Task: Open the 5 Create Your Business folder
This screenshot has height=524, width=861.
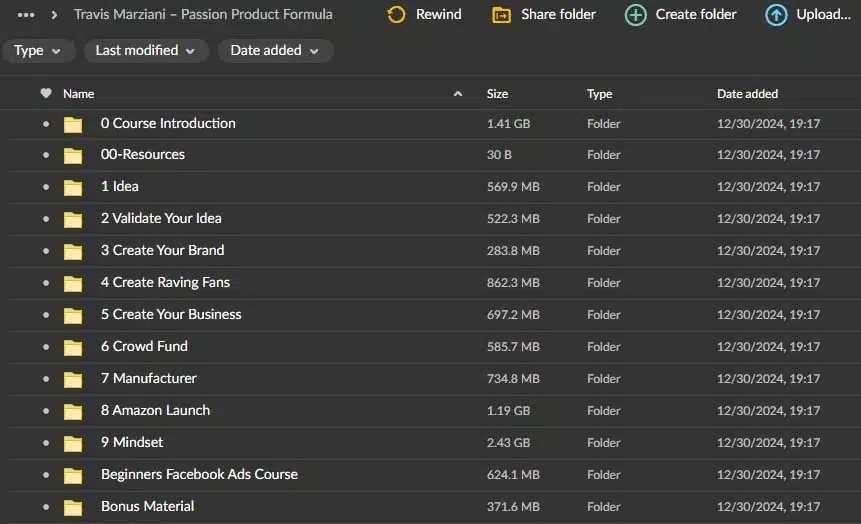Action: click(x=171, y=314)
